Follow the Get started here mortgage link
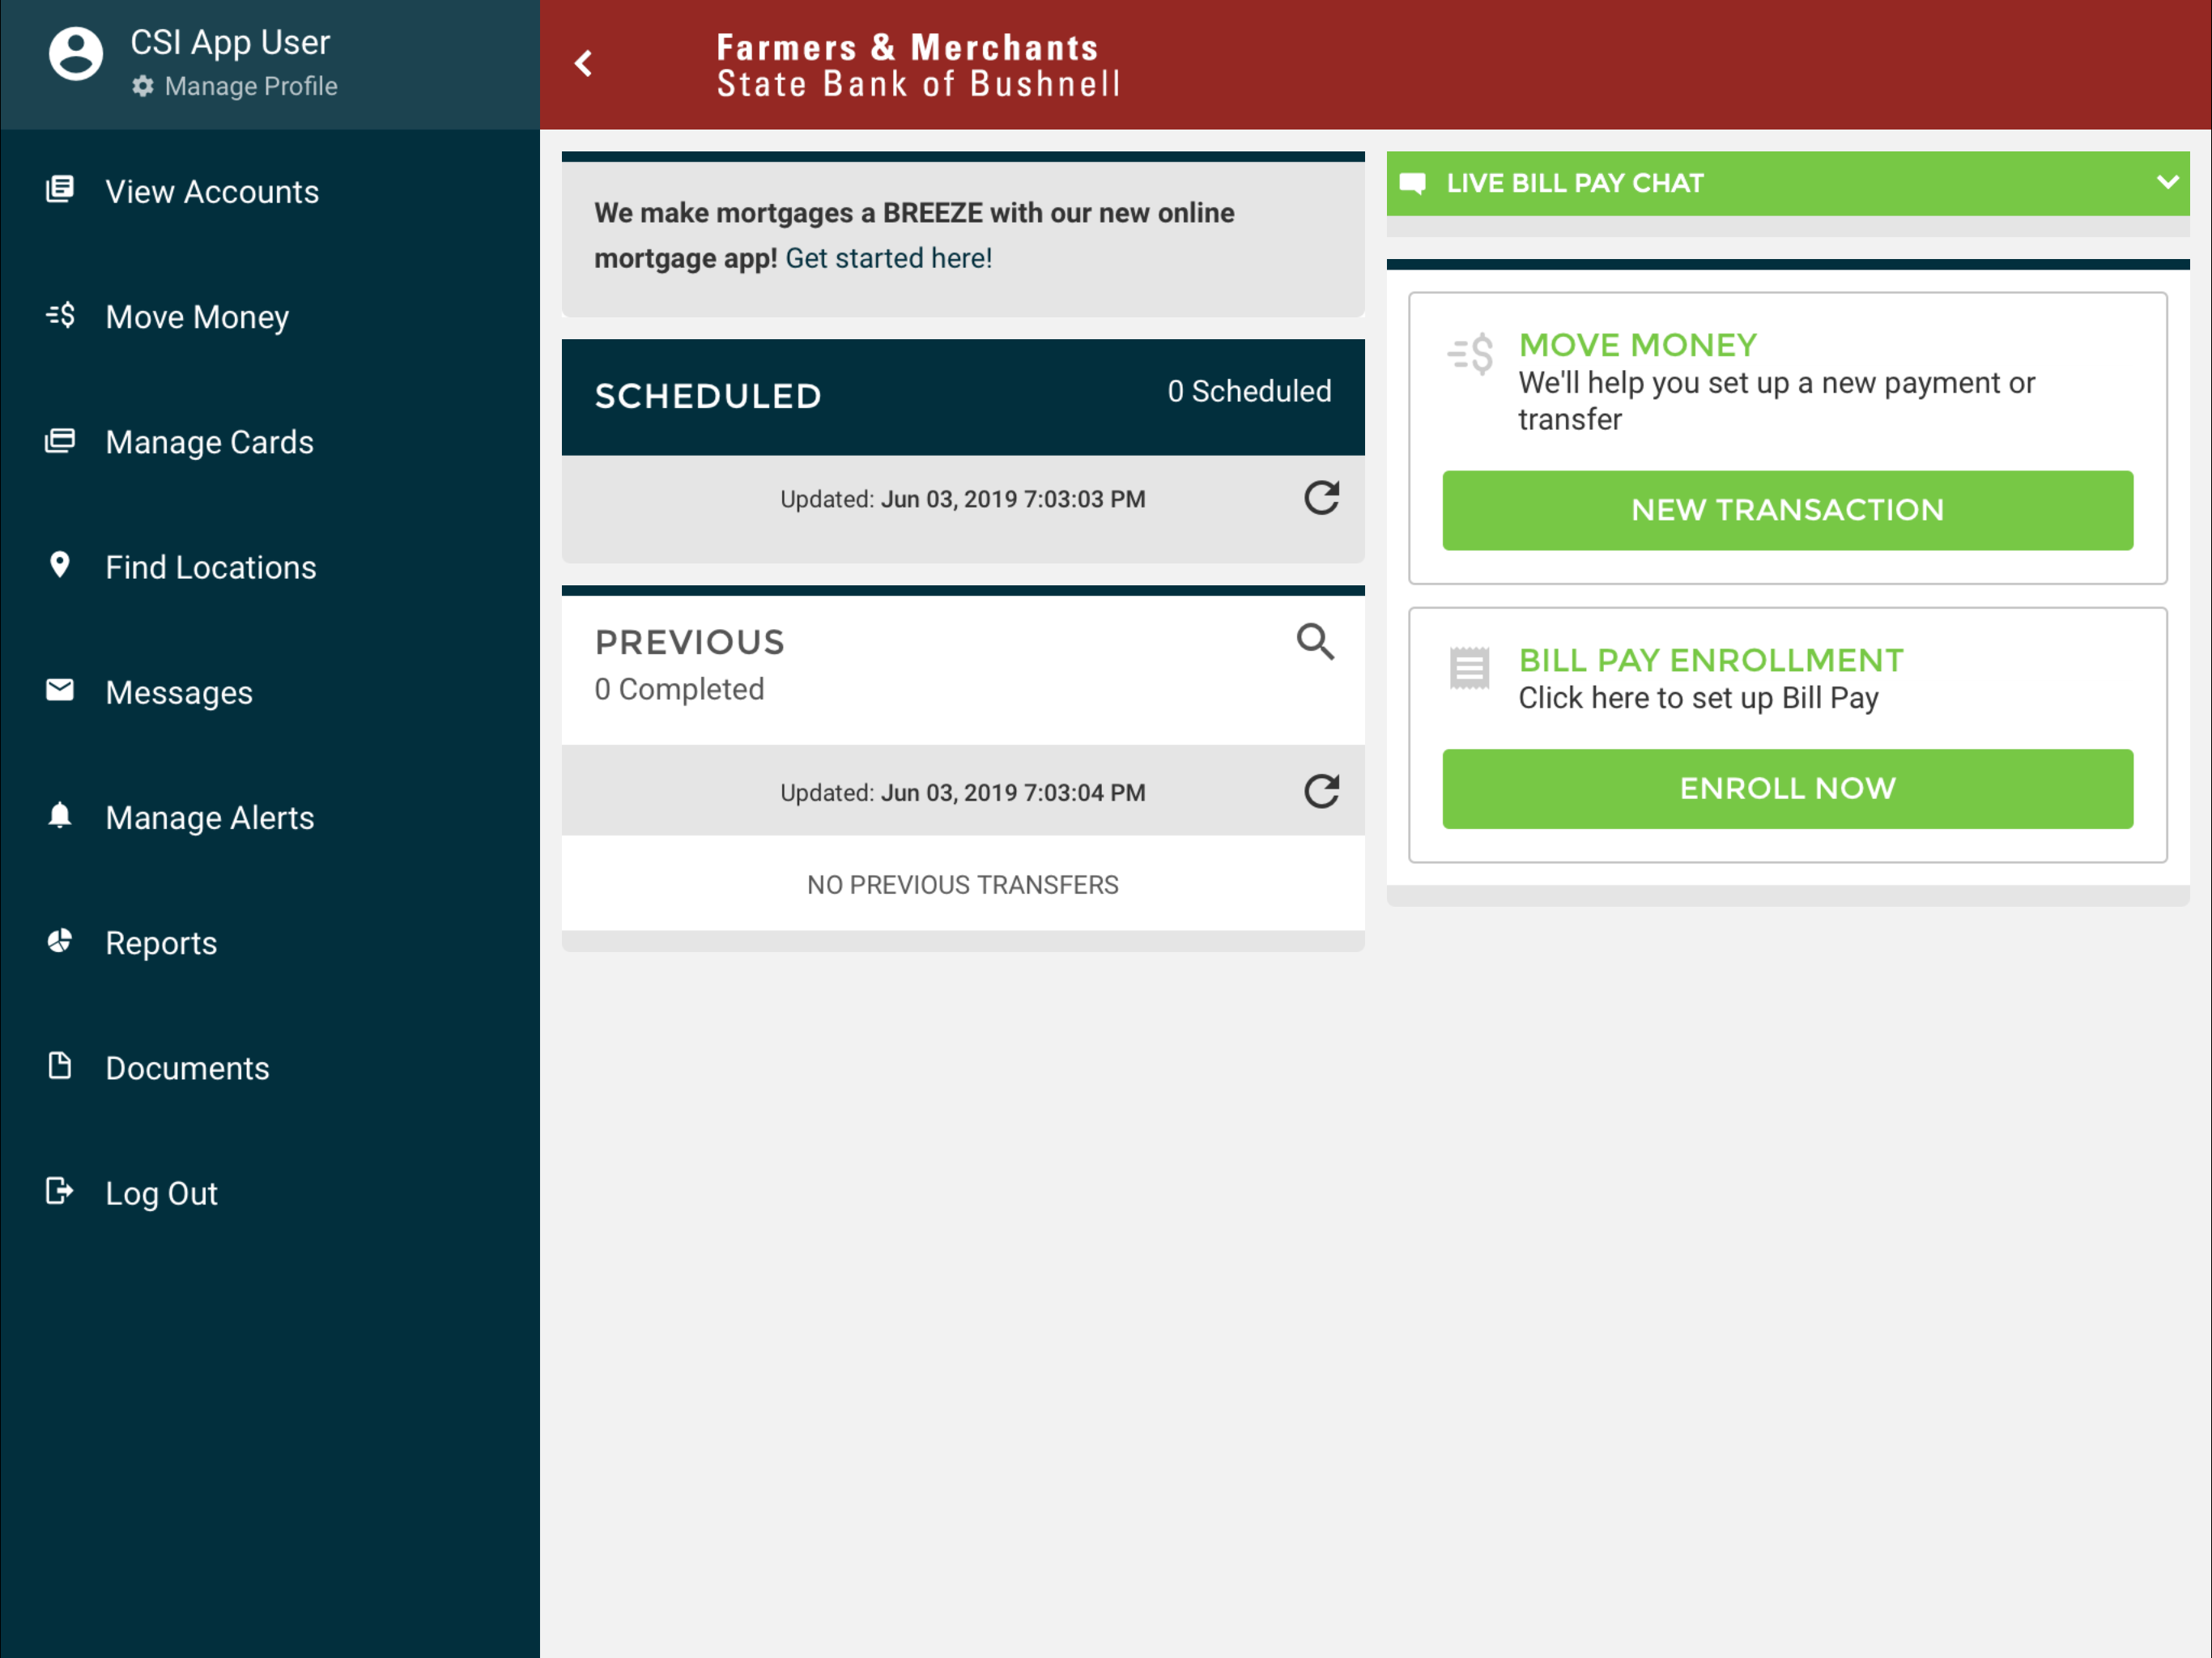The width and height of the screenshot is (2212, 1658). [888, 258]
